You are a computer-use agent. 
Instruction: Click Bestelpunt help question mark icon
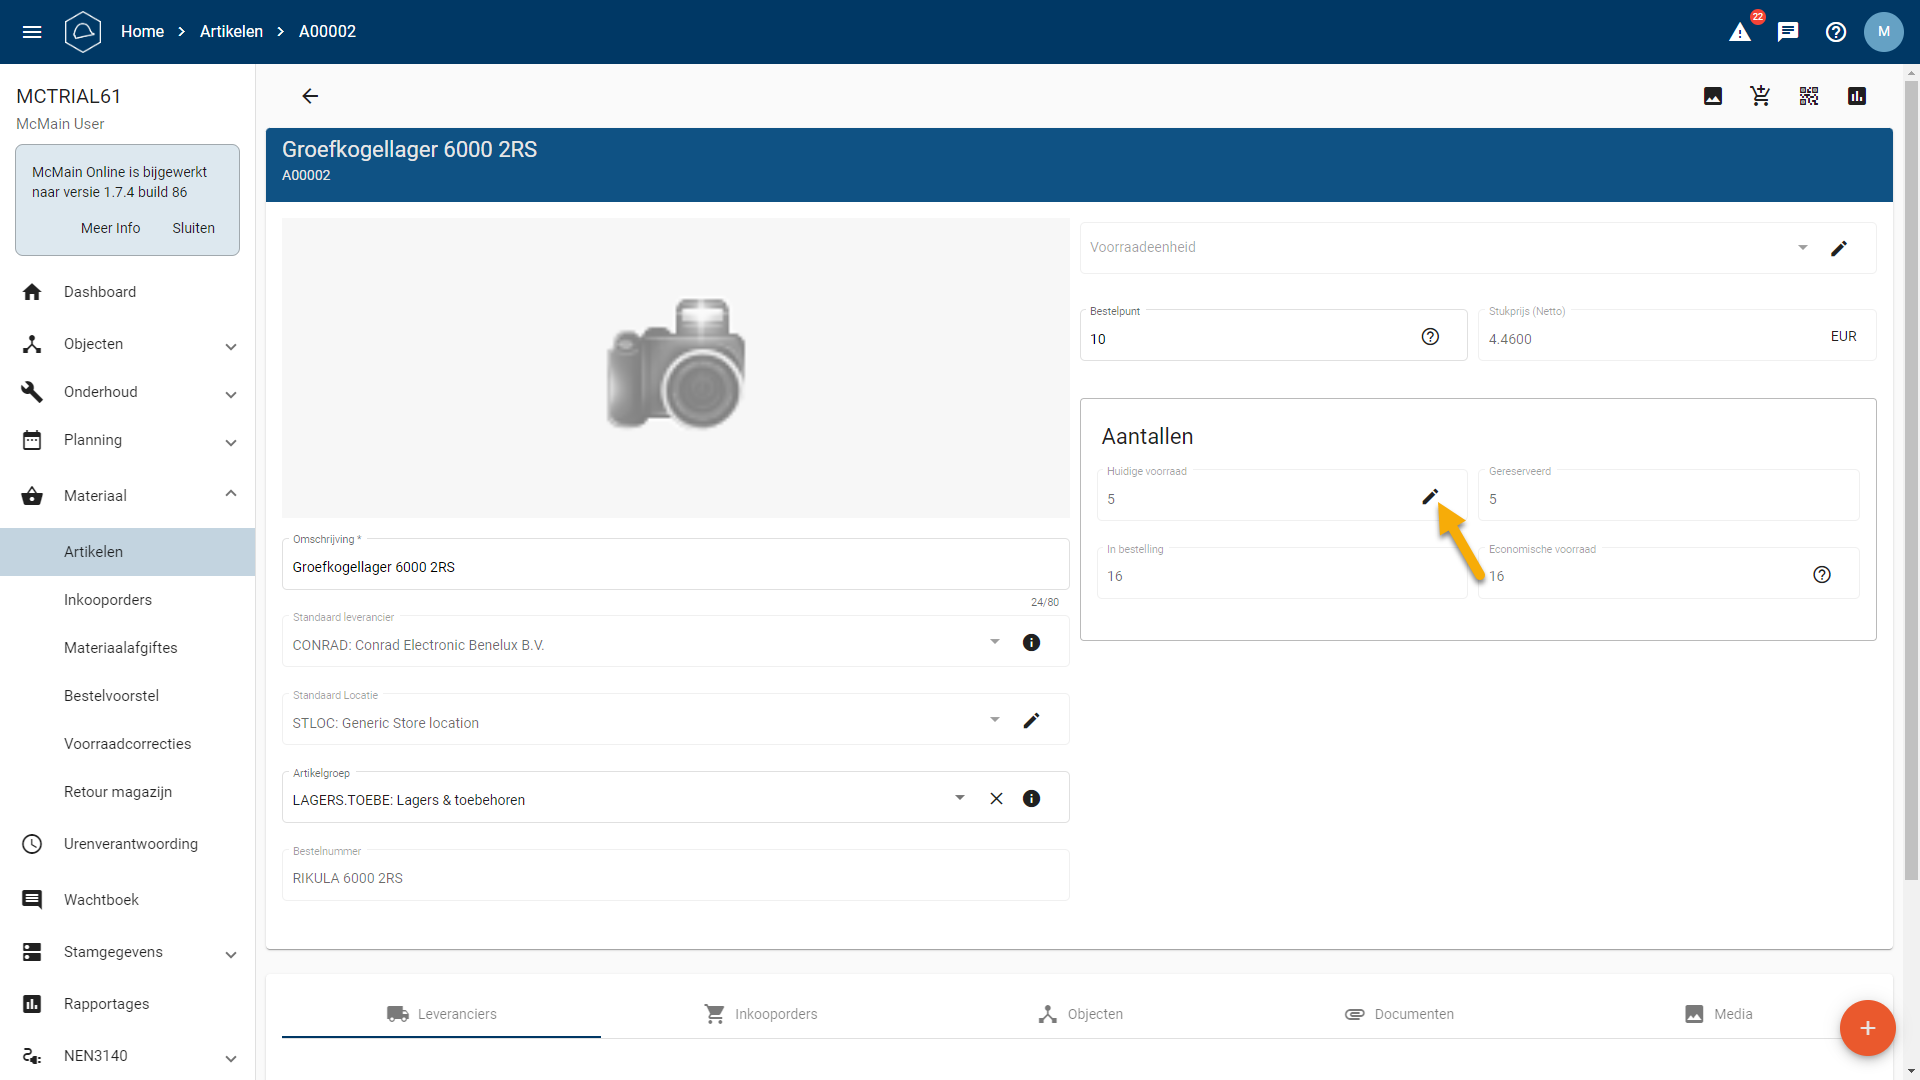coord(1430,337)
